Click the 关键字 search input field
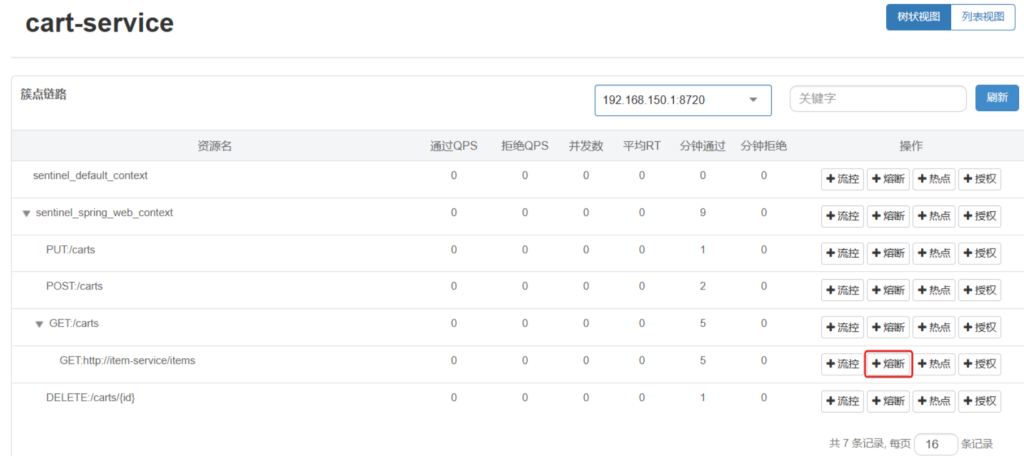 [877, 98]
